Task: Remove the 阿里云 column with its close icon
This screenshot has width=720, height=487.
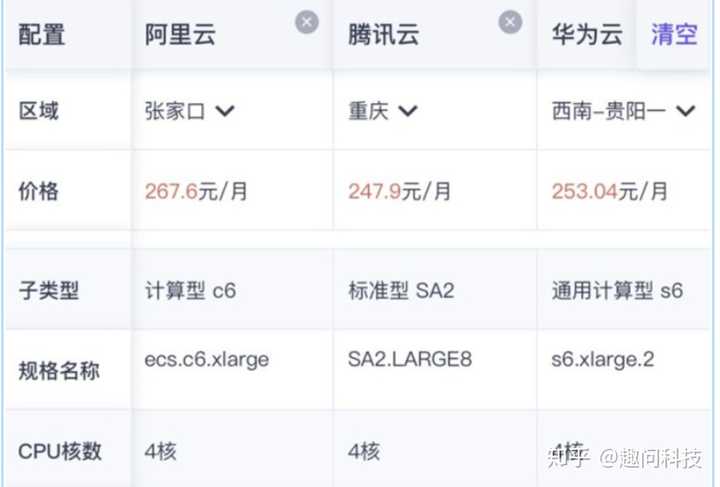Action: [307, 21]
